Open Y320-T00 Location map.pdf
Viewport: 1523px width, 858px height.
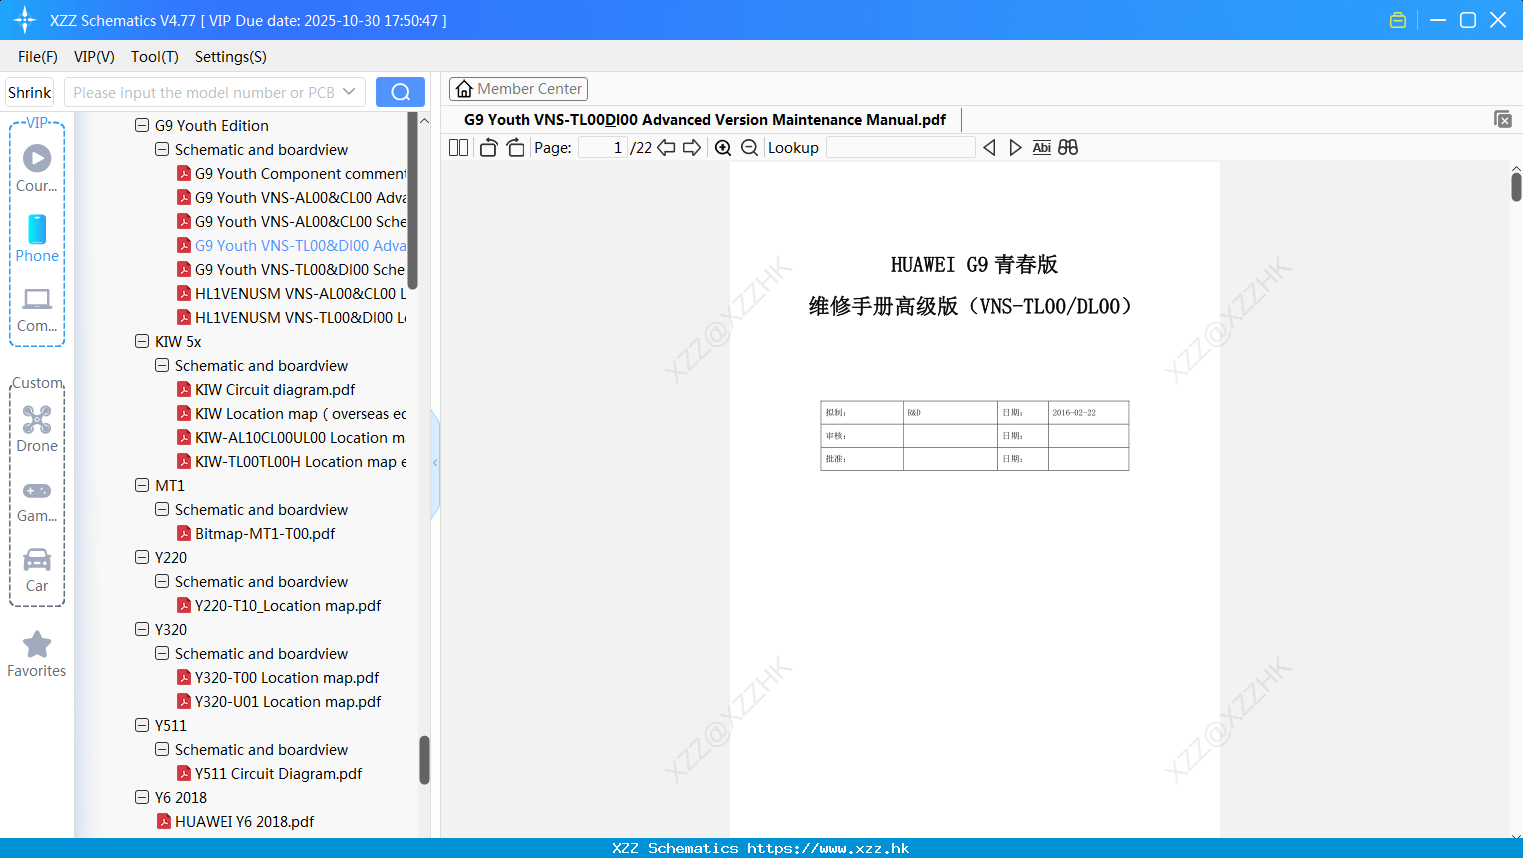(x=278, y=677)
